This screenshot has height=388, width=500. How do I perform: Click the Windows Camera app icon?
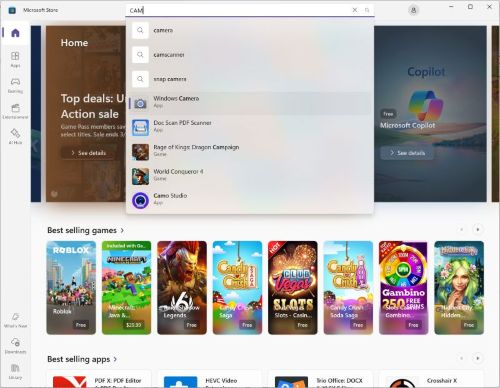click(140, 104)
